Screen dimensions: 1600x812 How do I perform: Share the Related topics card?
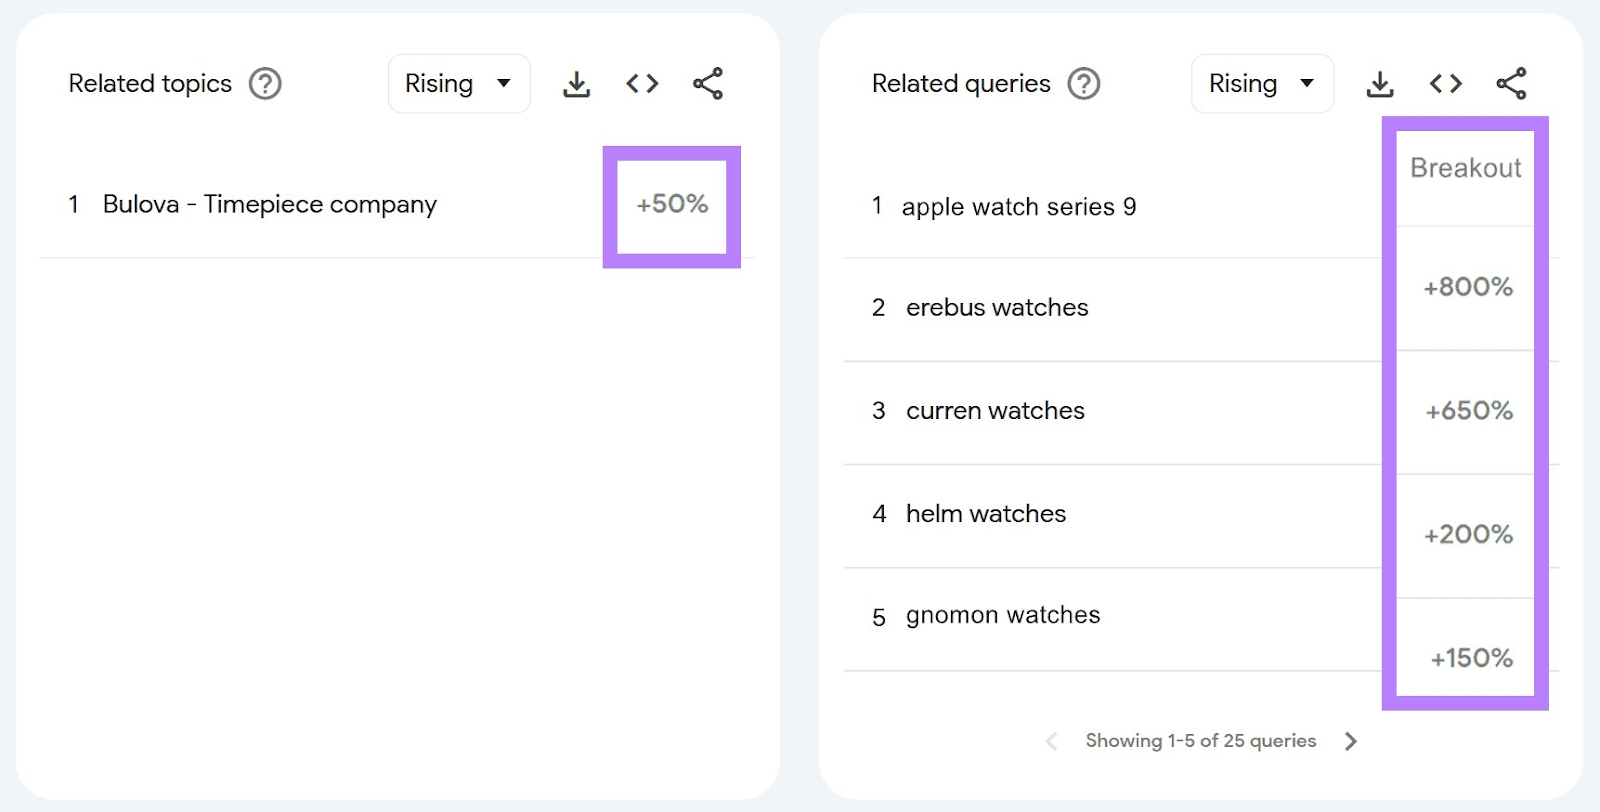point(708,84)
